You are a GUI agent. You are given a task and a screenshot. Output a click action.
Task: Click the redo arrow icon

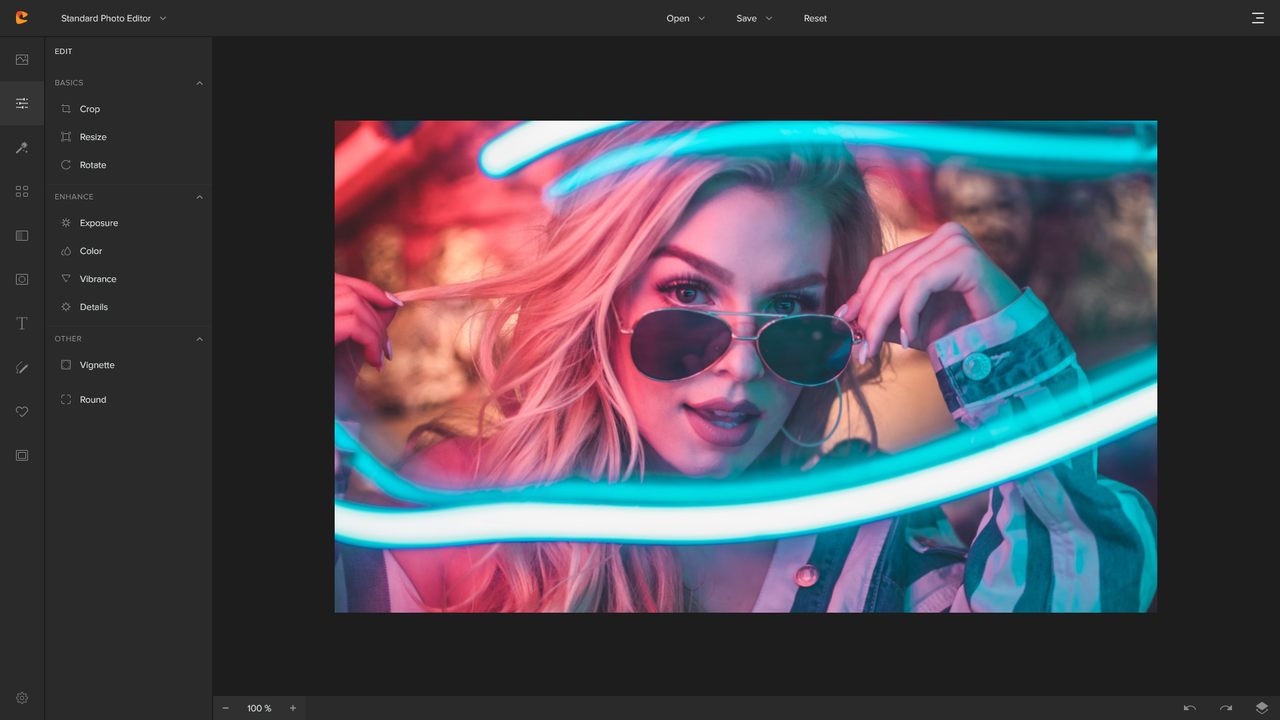click(1226, 708)
